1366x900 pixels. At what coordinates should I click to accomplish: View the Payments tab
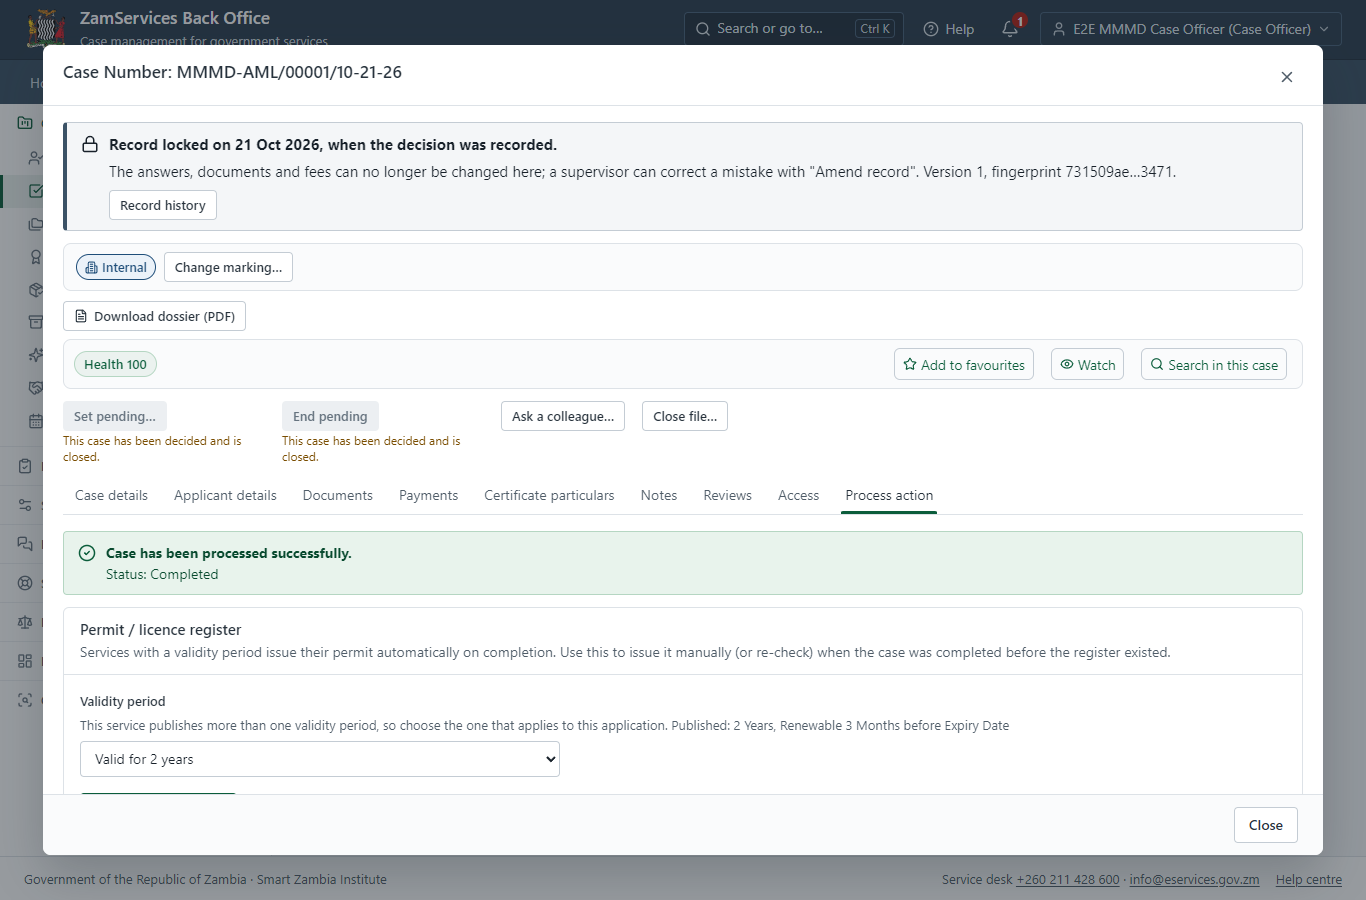click(428, 495)
